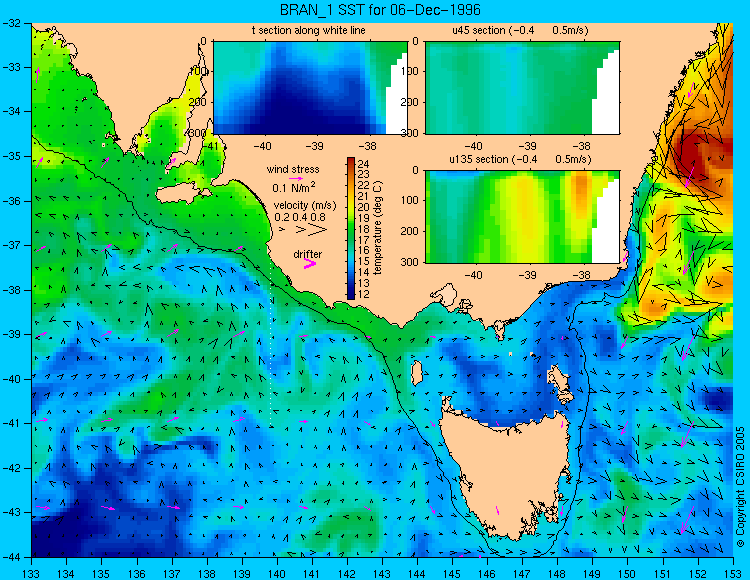This screenshot has width=750, height=580.
Task: Click the '0.1 N/m2' legend value
Action: pyautogui.click(x=293, y=187)
